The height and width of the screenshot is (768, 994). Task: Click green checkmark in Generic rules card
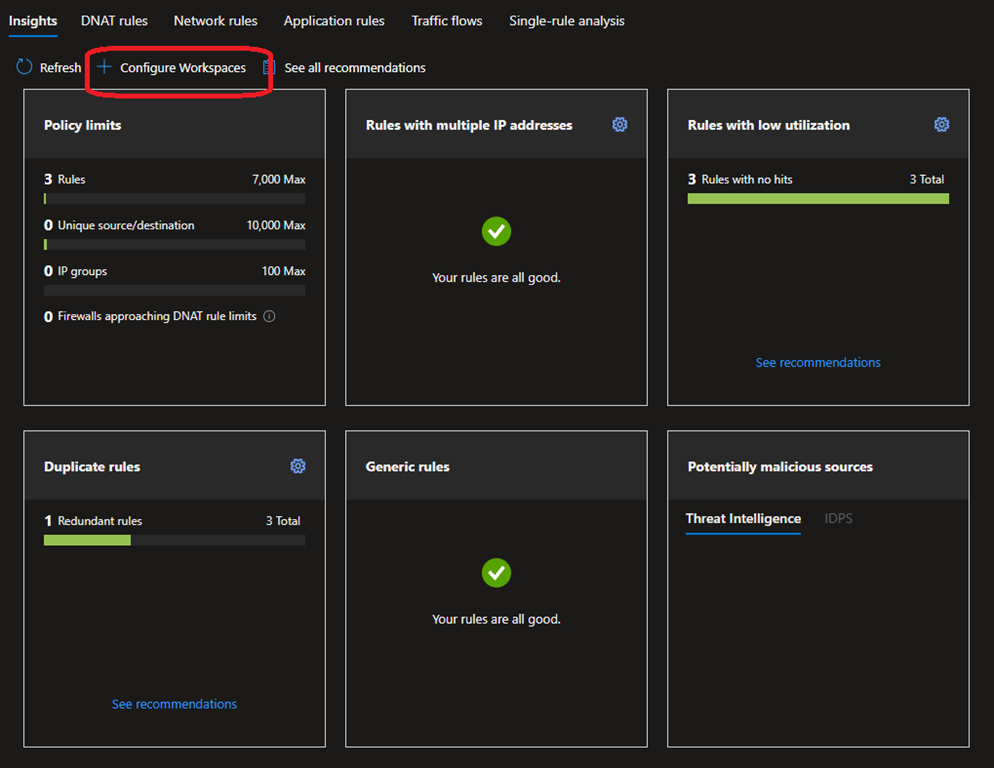tap(496, 573)
